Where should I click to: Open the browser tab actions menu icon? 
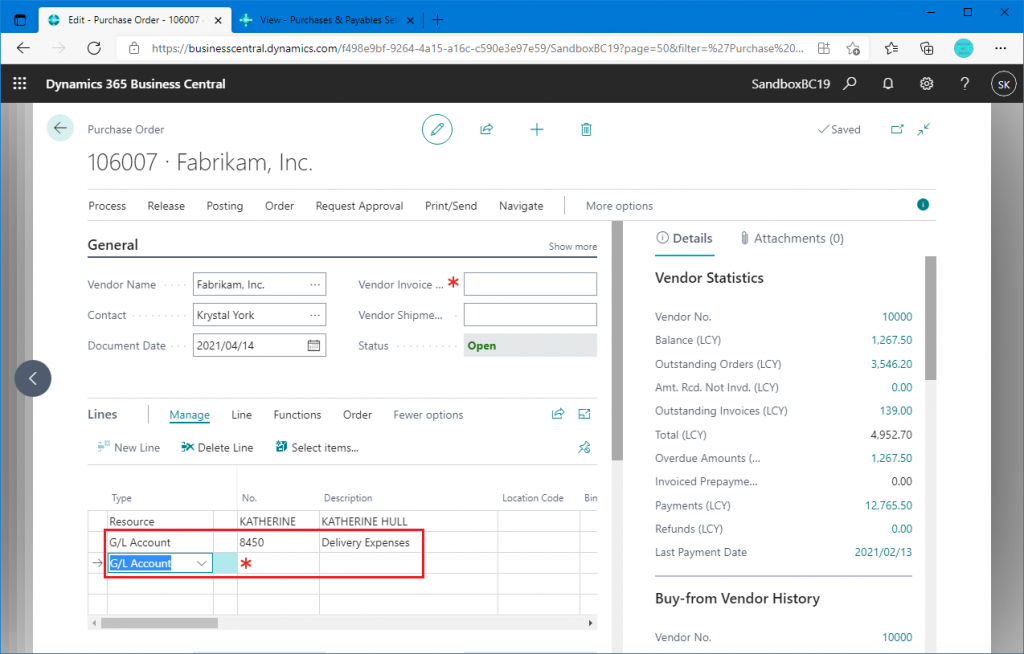(20, 20)
